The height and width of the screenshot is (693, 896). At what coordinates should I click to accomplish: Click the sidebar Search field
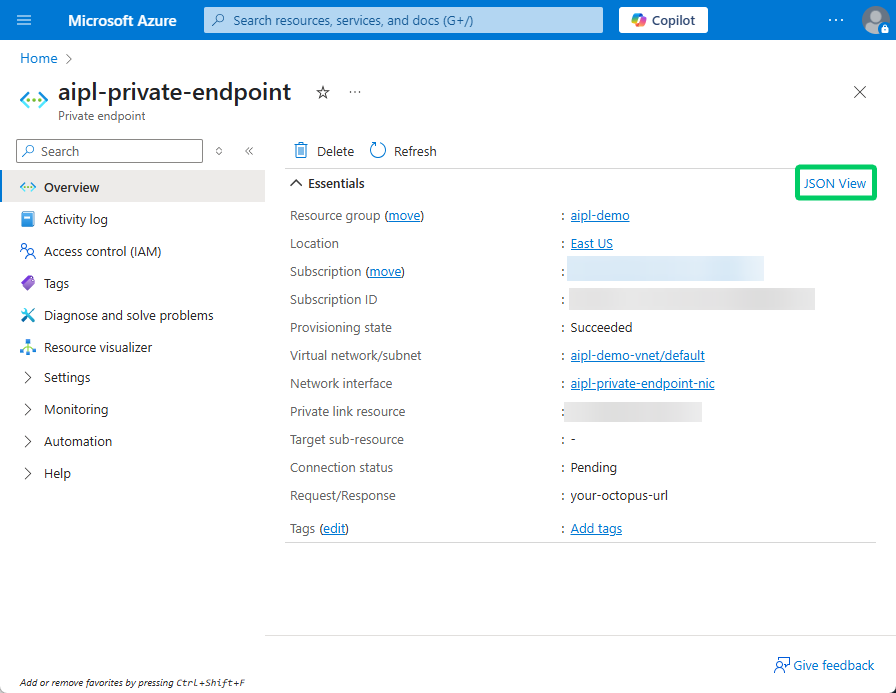pos(110,151)
